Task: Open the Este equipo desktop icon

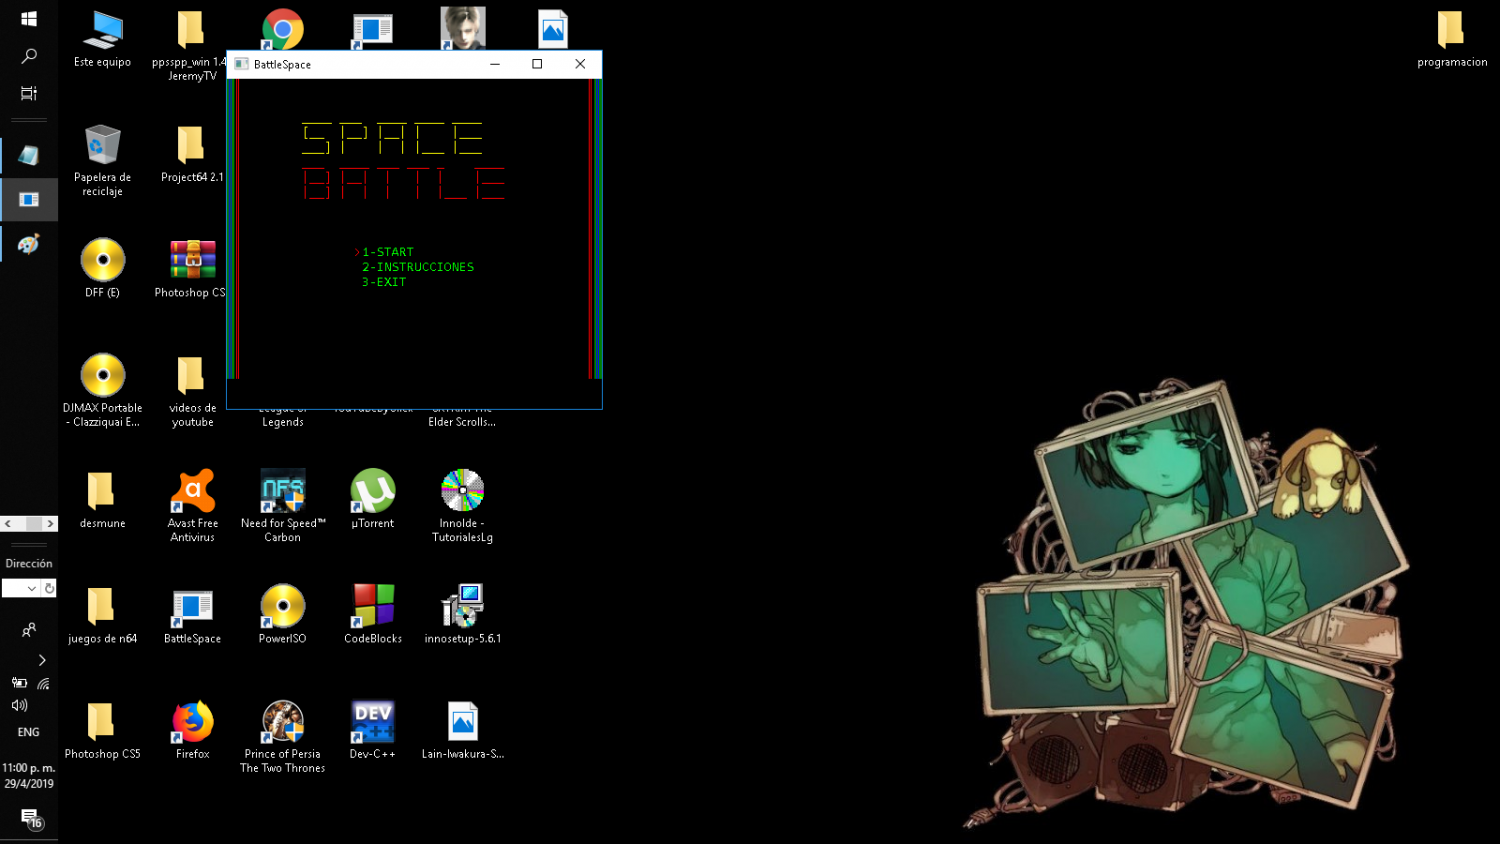Action: (102, 40)
